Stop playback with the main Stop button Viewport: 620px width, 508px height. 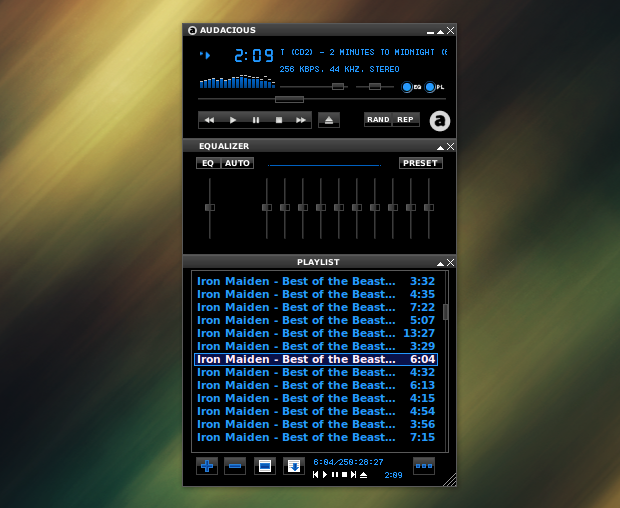coord(279,120)
